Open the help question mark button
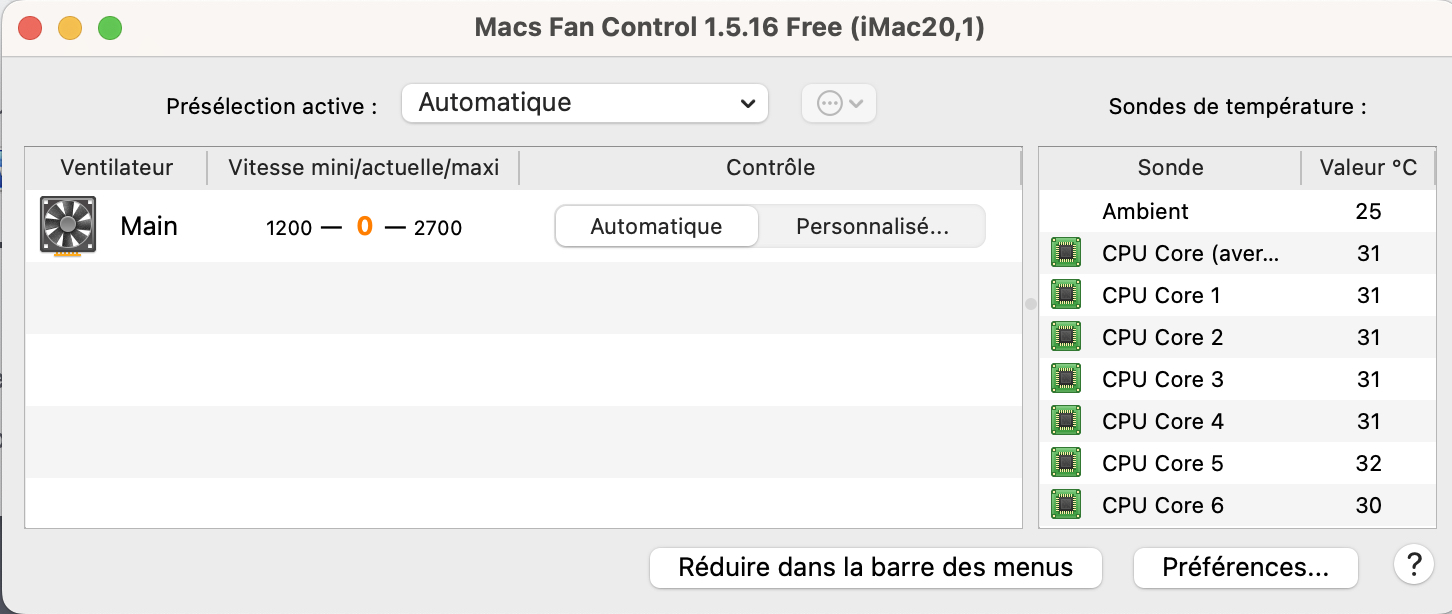Image resolution: width=1452 pixels, height=614 pixels. (1413, 566)
